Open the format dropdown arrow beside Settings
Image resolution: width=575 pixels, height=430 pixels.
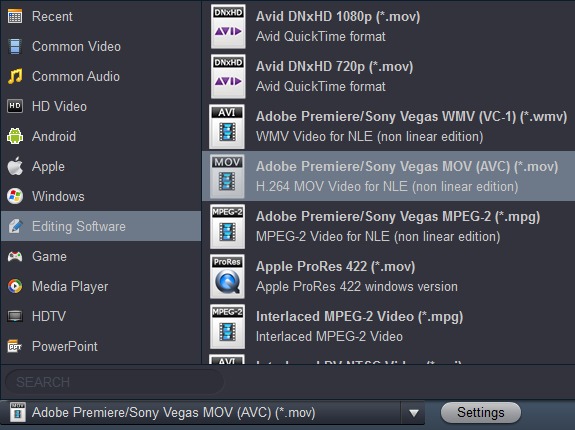click(414, 413)
